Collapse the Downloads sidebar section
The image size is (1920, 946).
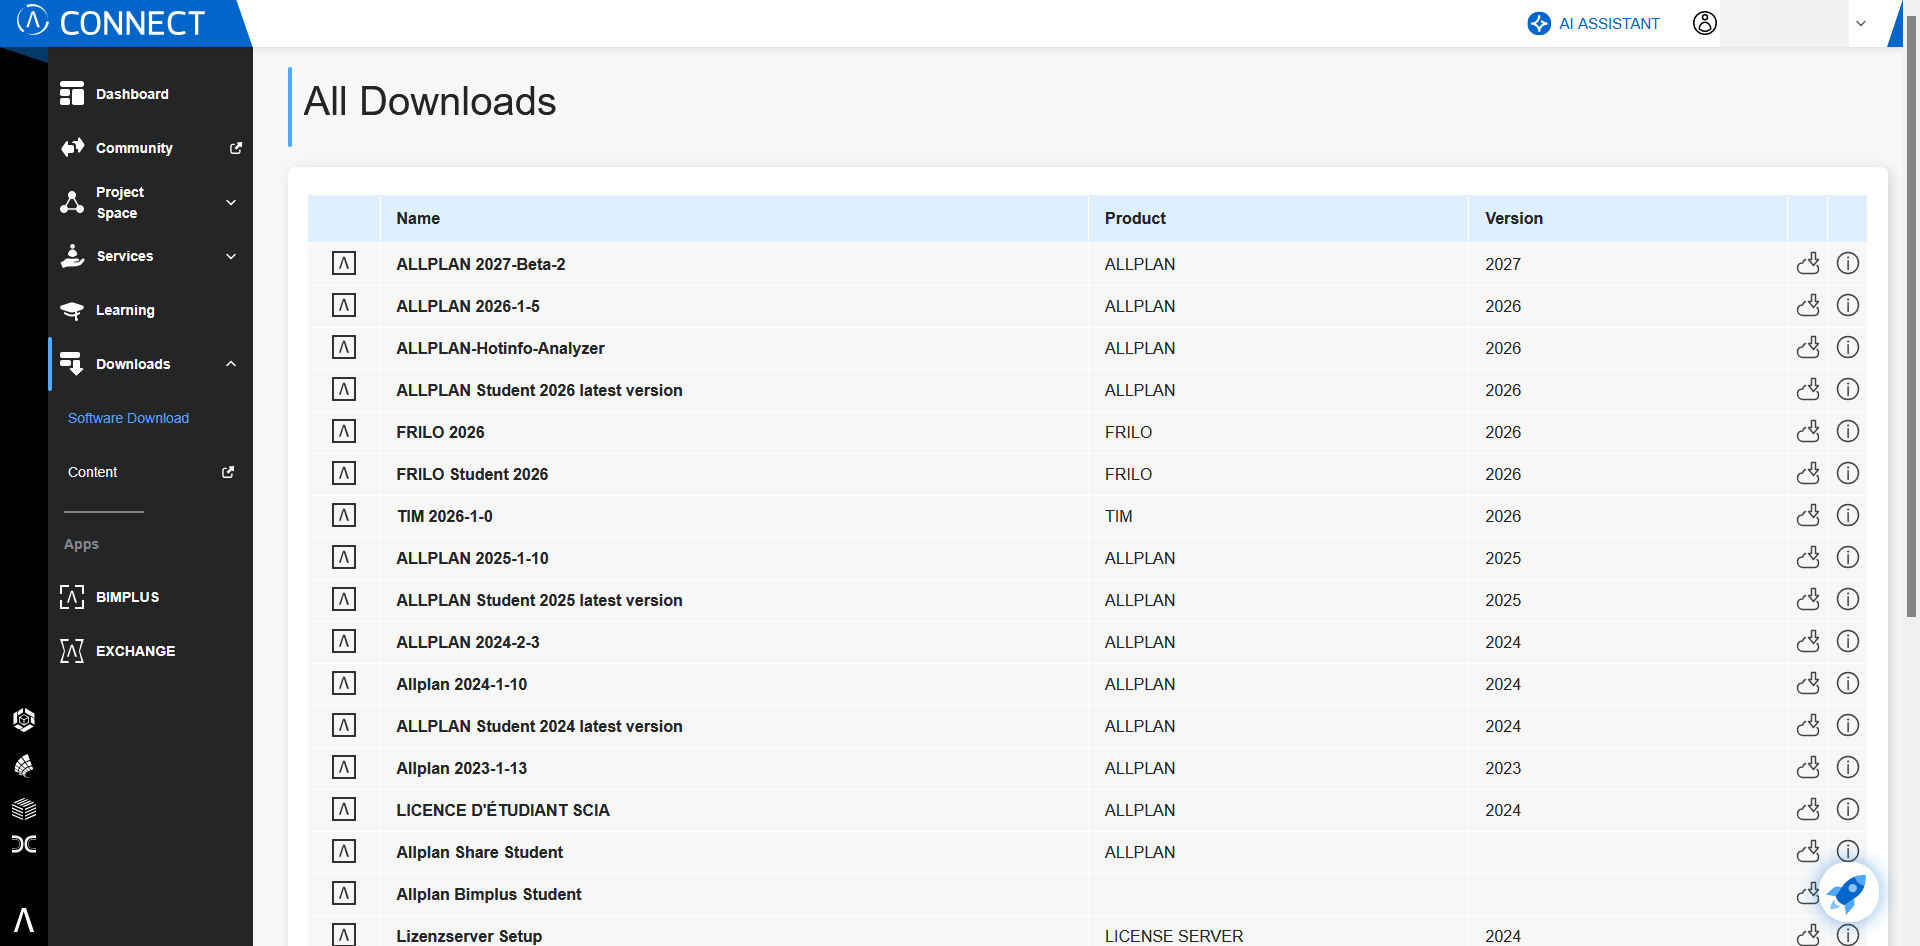(150, 364)
